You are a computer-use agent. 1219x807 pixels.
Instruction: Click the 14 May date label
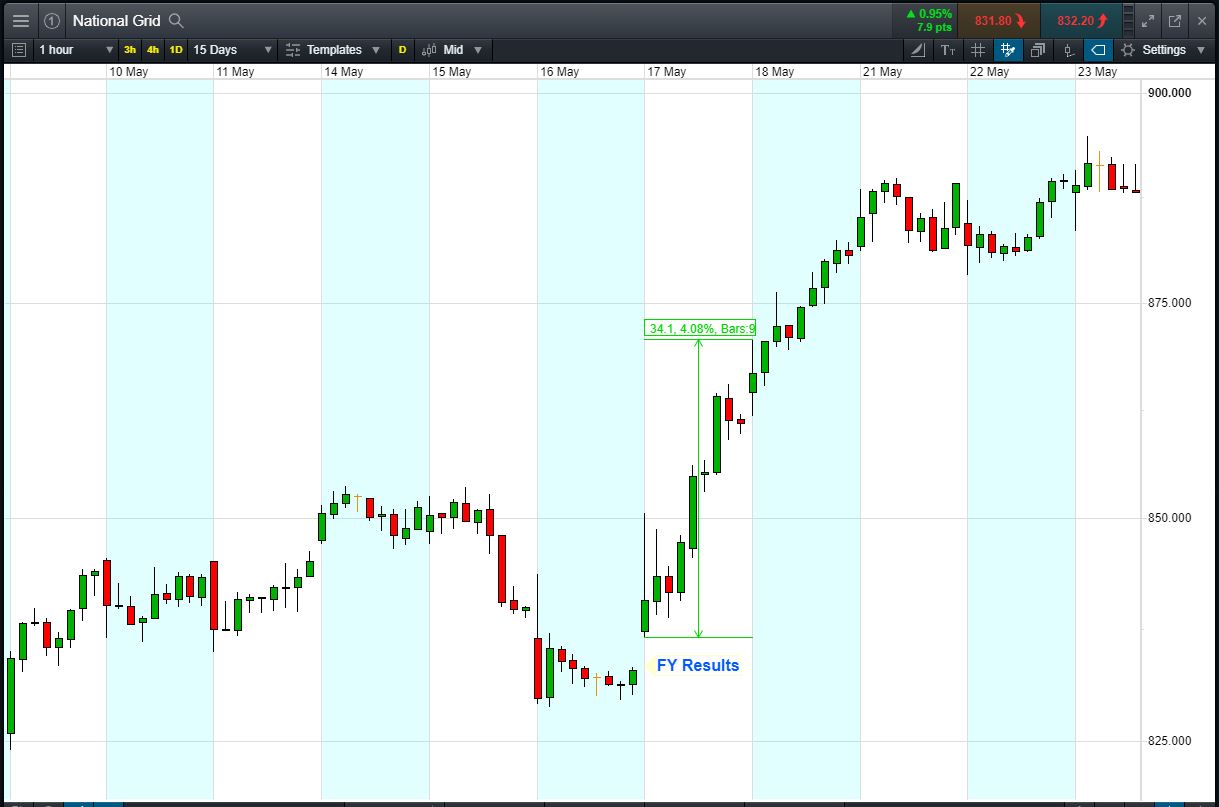coord(344,72)
